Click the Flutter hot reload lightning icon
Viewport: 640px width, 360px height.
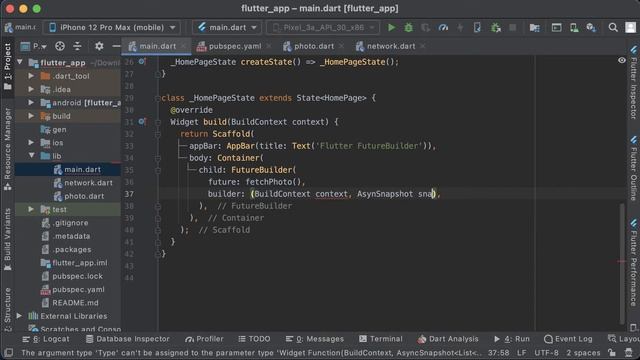[x=460, y=27]
